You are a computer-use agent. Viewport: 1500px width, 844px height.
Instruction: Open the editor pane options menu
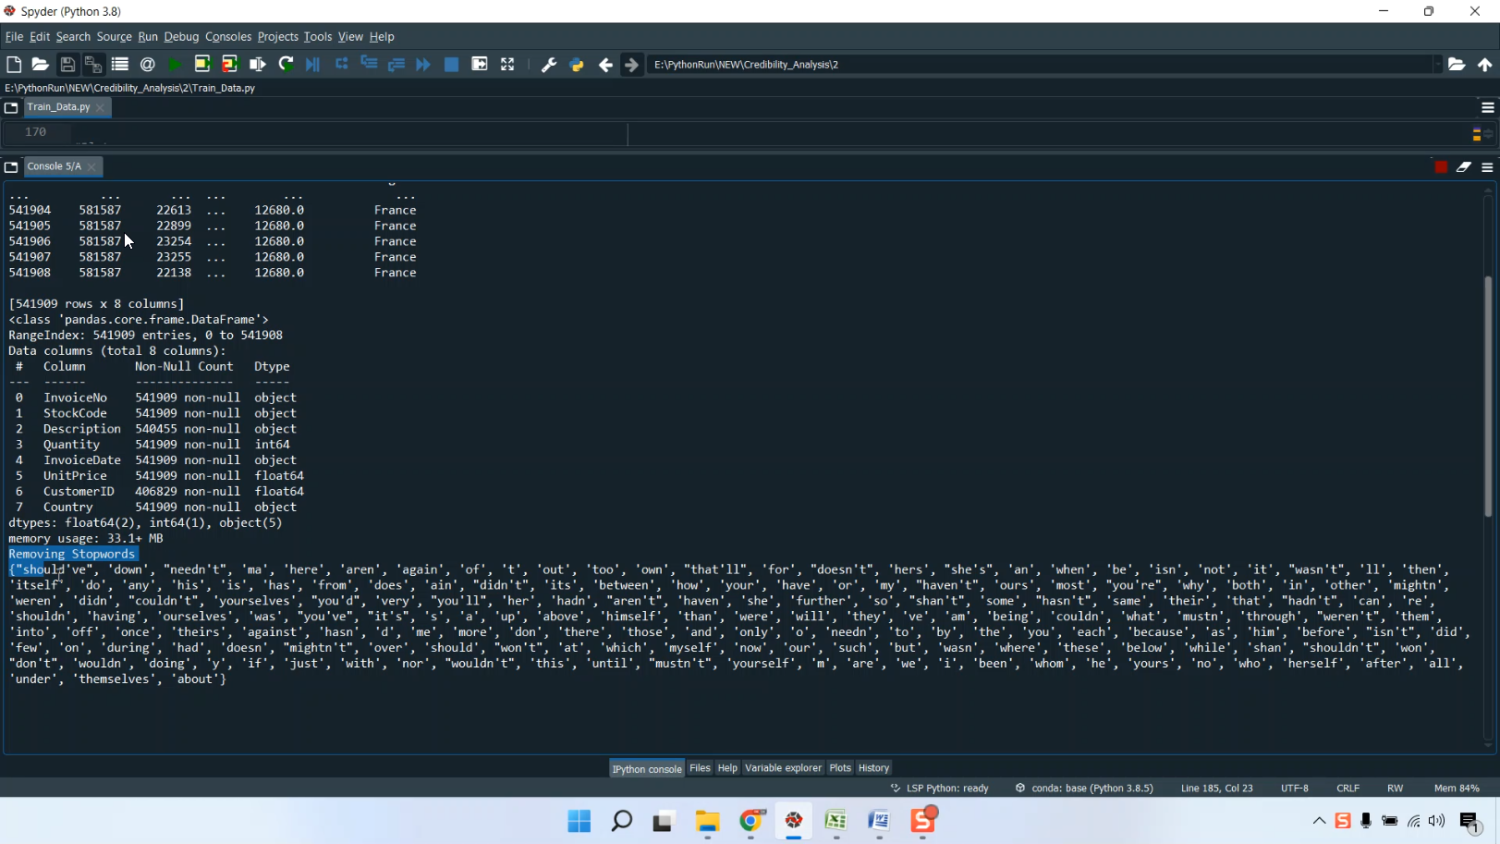tap(1487, 107)
